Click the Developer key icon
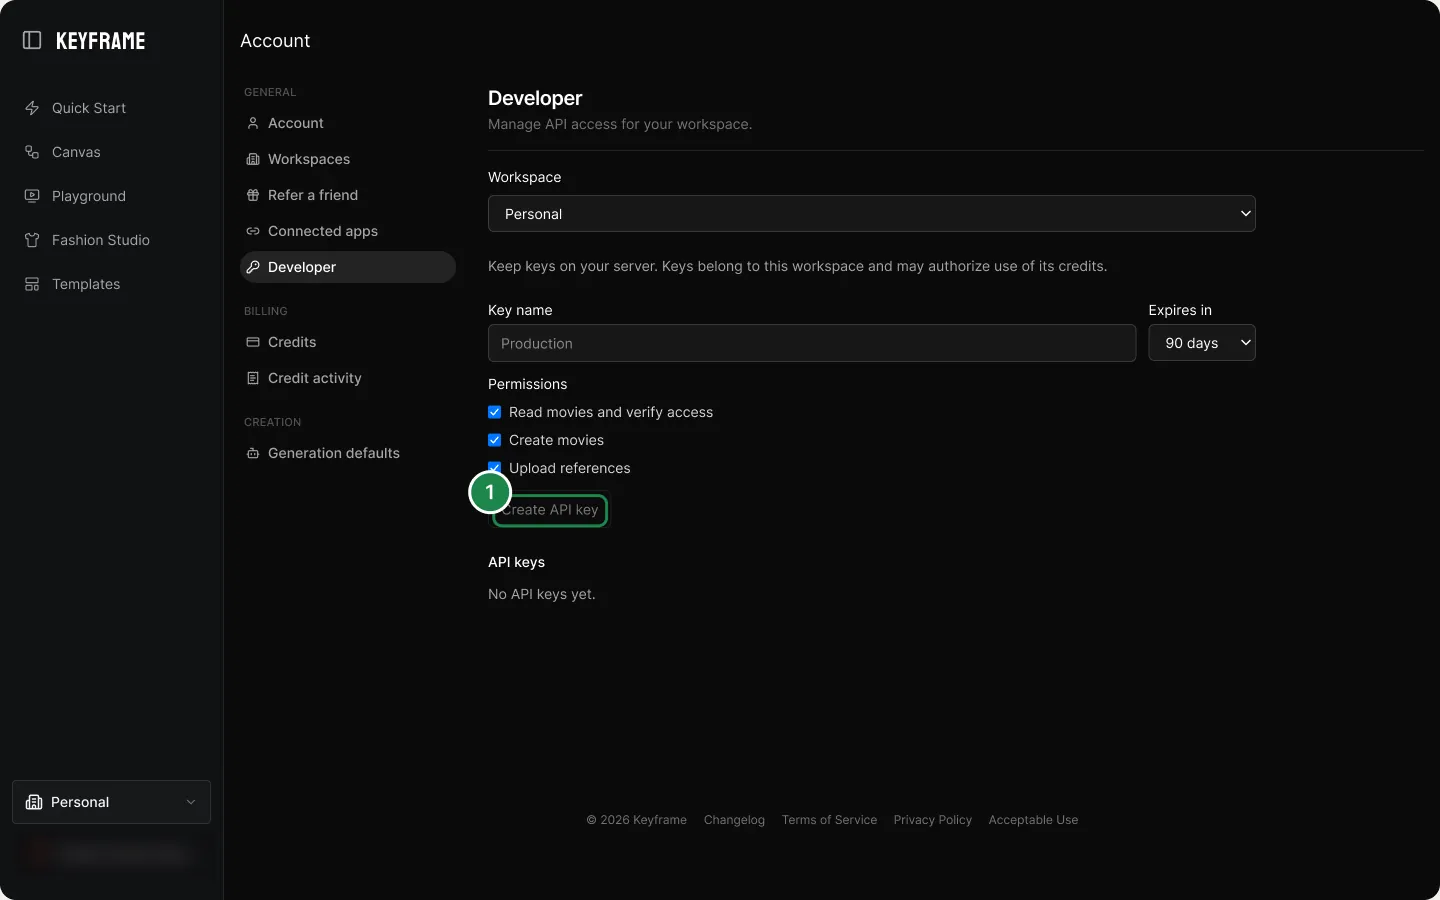The height and width of the screenshot is (900, 1440). point(253,267)
